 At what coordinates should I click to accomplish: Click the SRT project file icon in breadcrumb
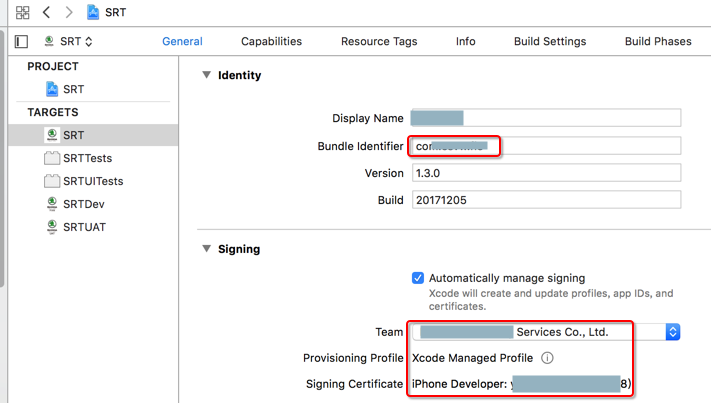point(93,13)
